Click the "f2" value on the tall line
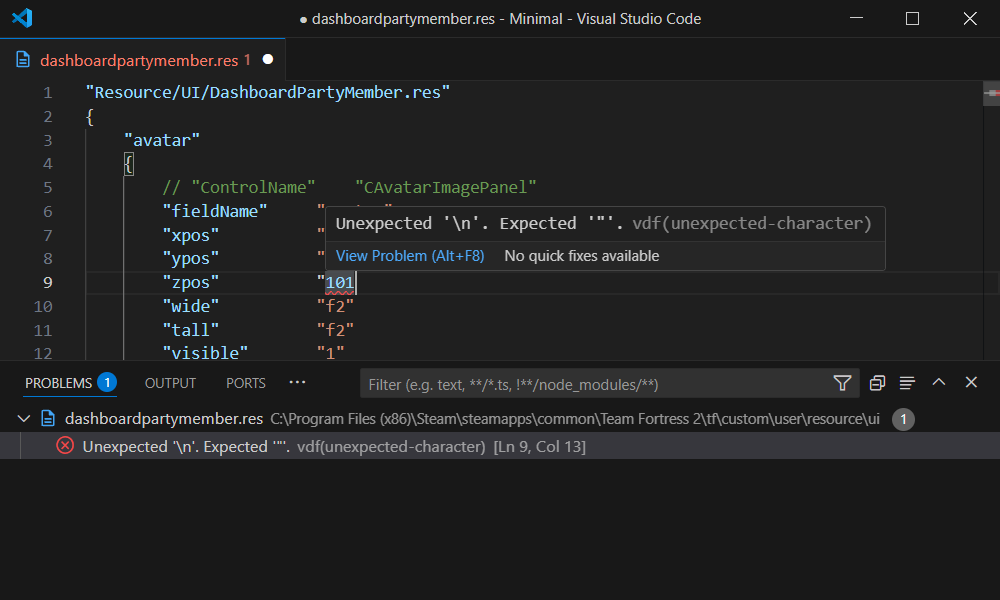Screen dimensions: 1000x600 [x=335, y=330]
